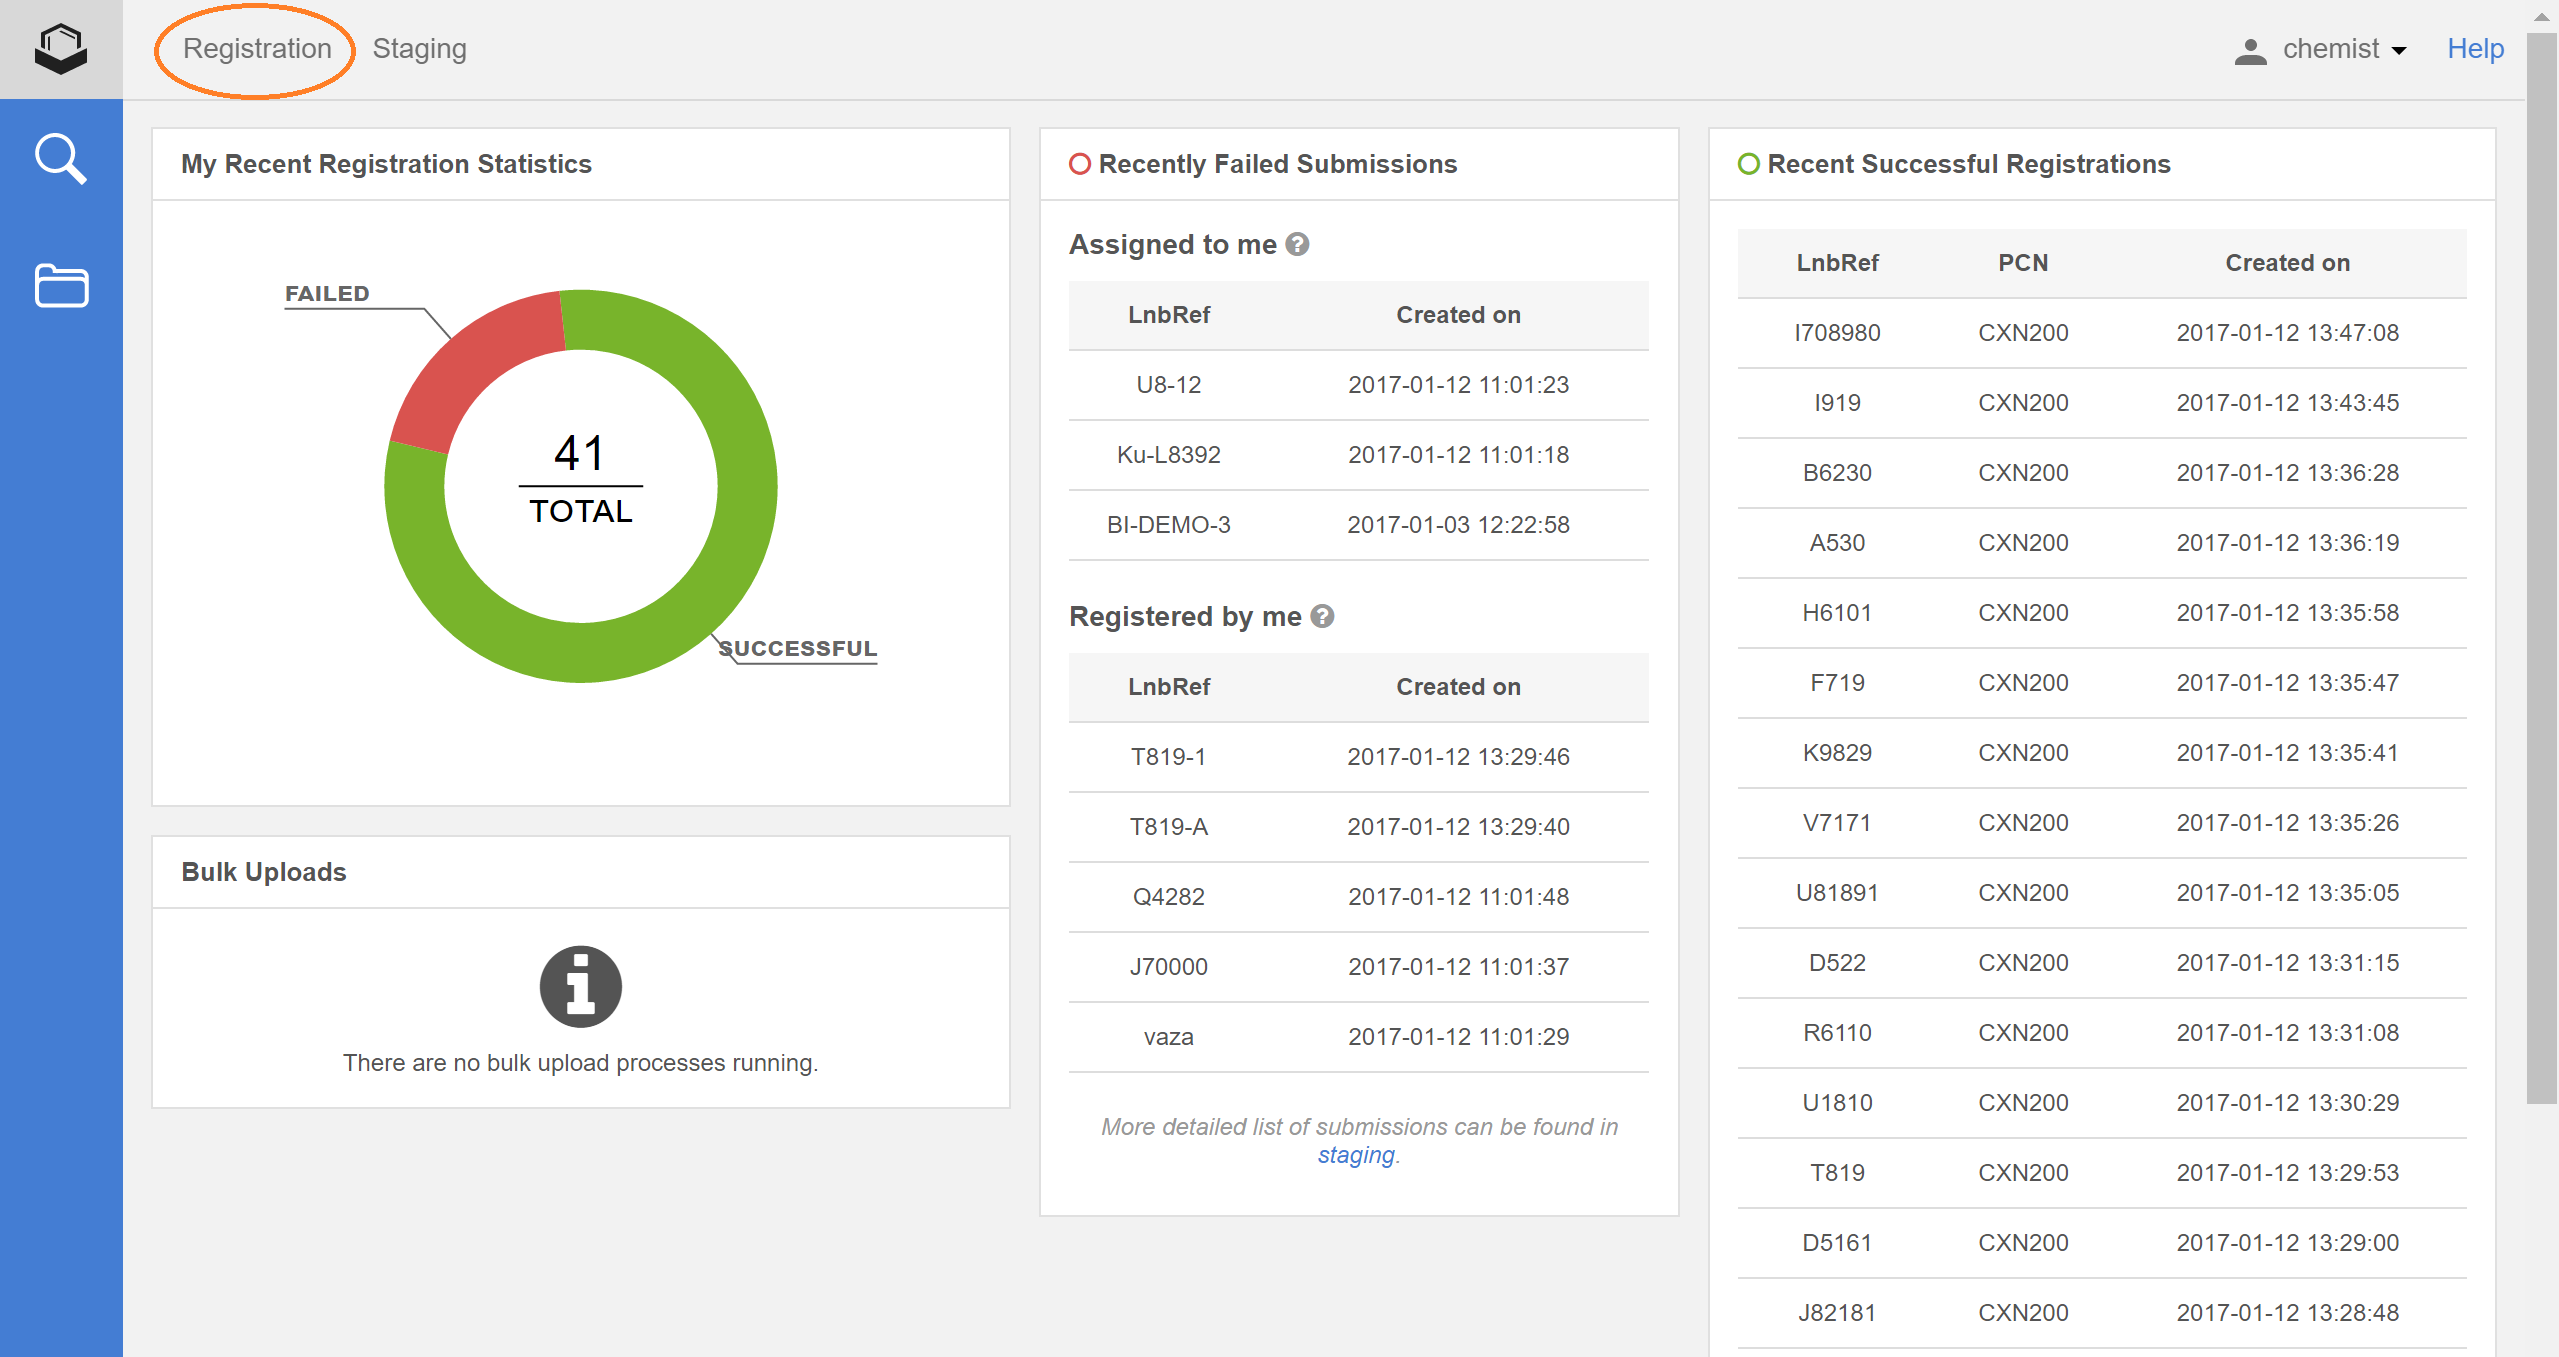Click LnbRef U8-12 failed submission row
Viewport: 2559px width, 1357px height.
click(x=1354, y=386)
